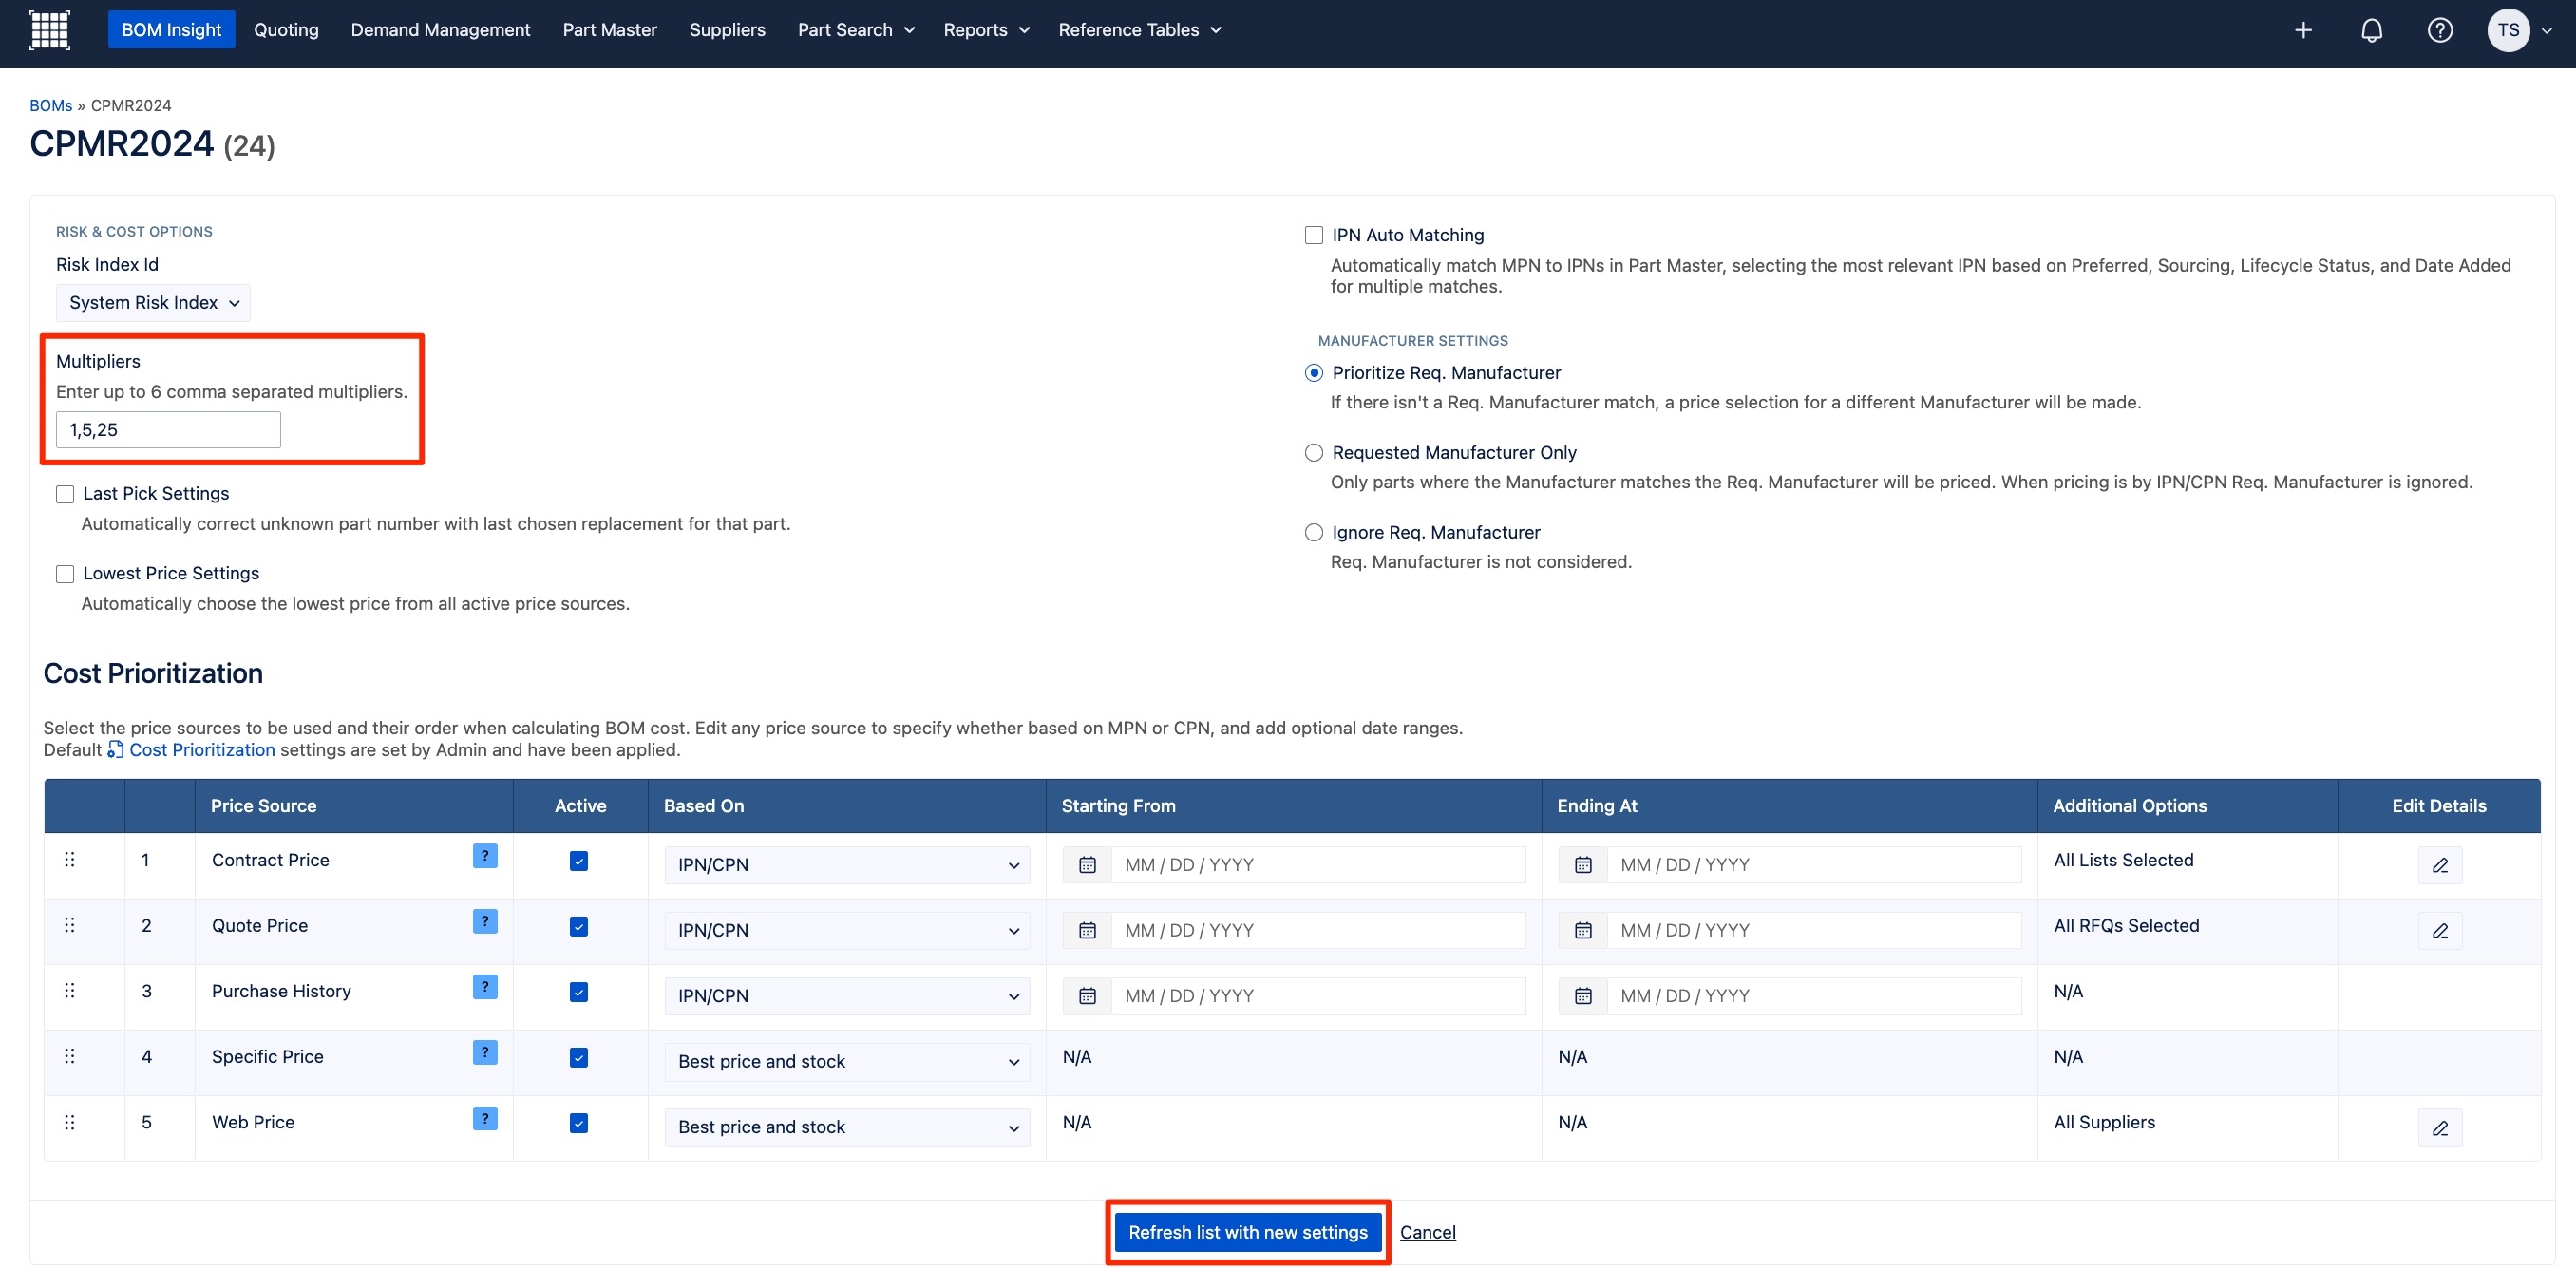Open calendar for Purchase History Ending At

point(1583,996)
